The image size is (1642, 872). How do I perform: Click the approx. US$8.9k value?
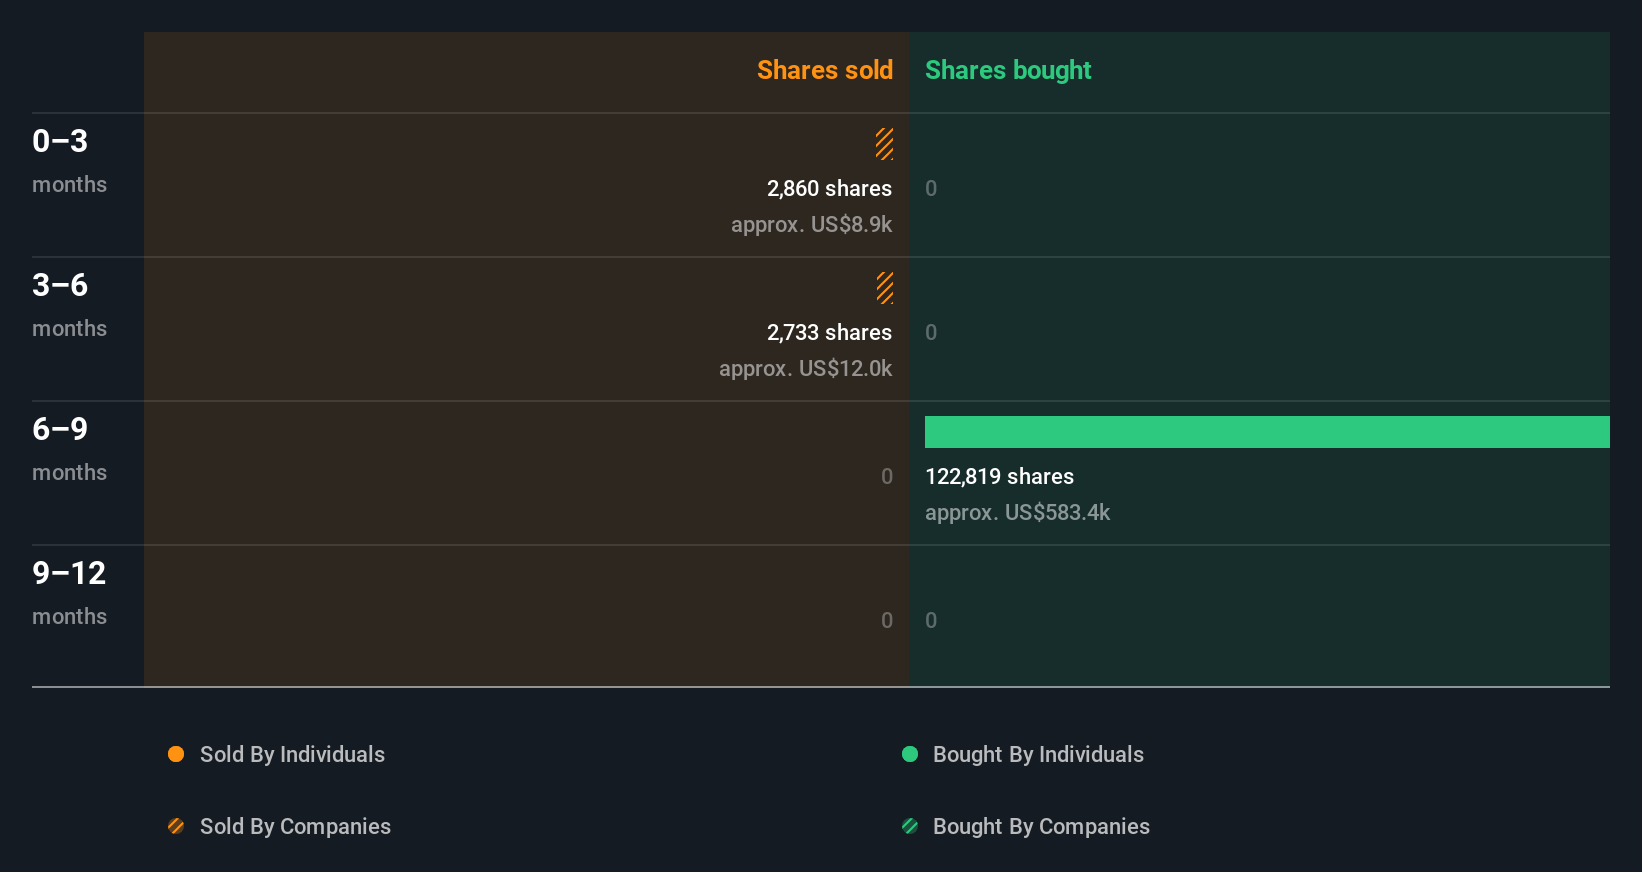(x=811, y=224)
